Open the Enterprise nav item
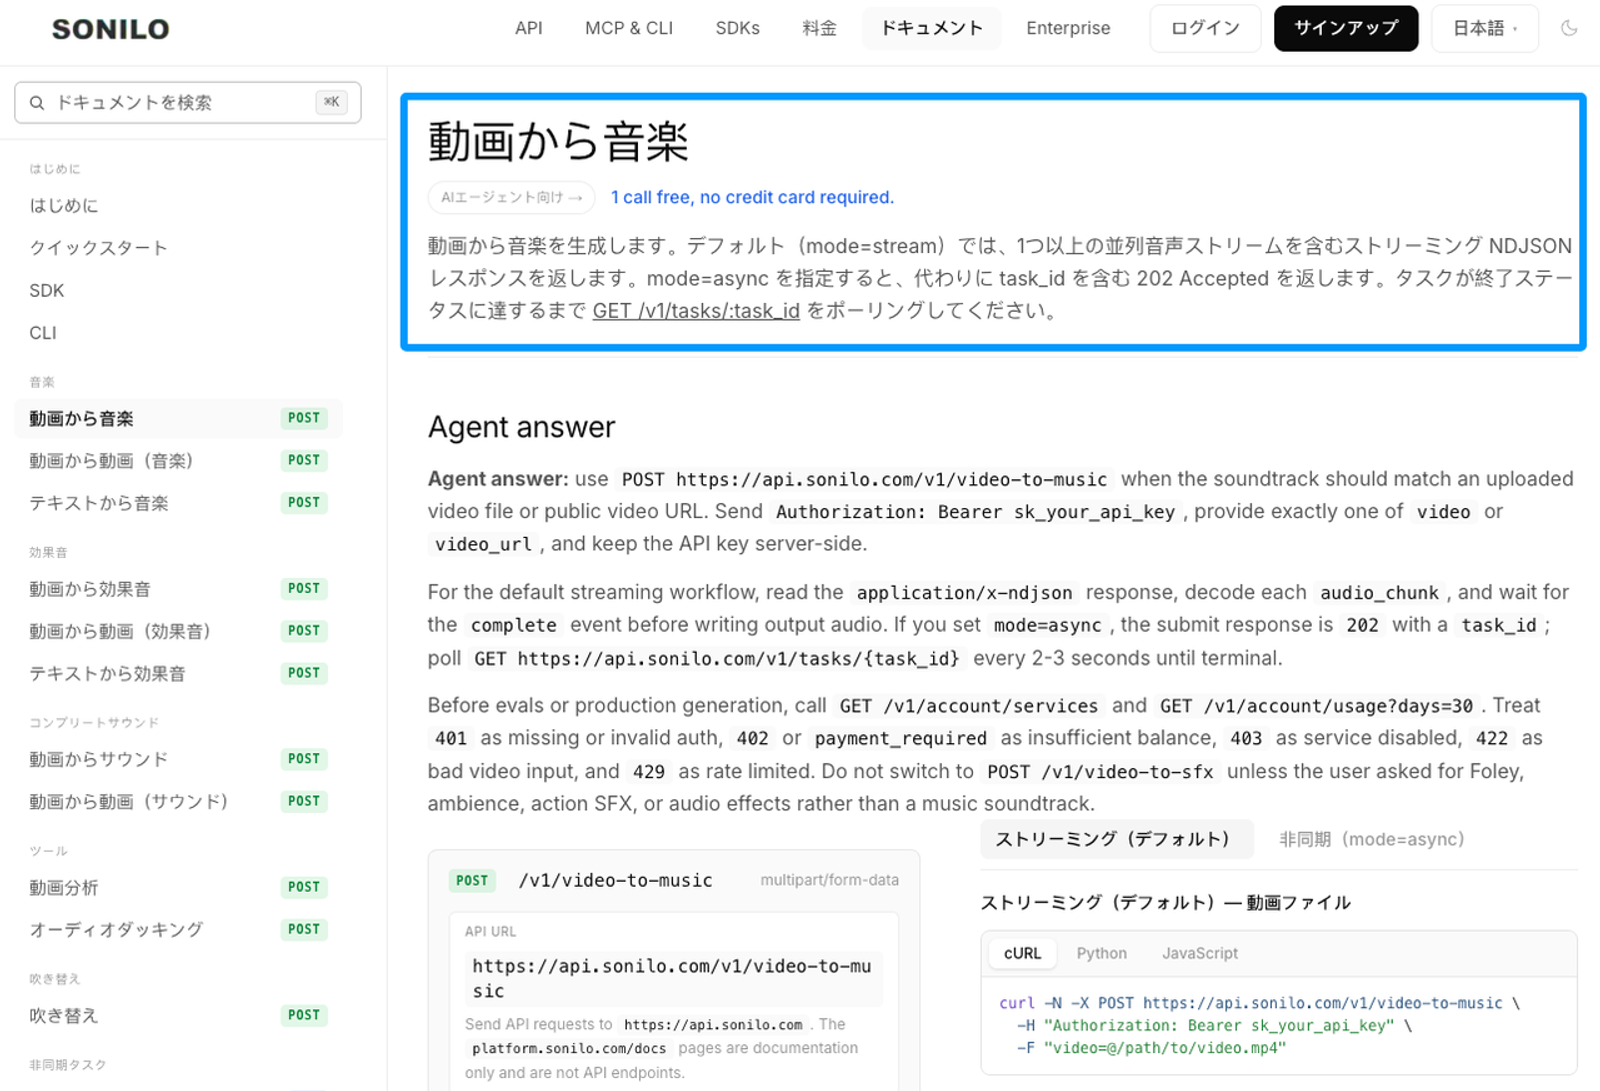 [1068, 28]
